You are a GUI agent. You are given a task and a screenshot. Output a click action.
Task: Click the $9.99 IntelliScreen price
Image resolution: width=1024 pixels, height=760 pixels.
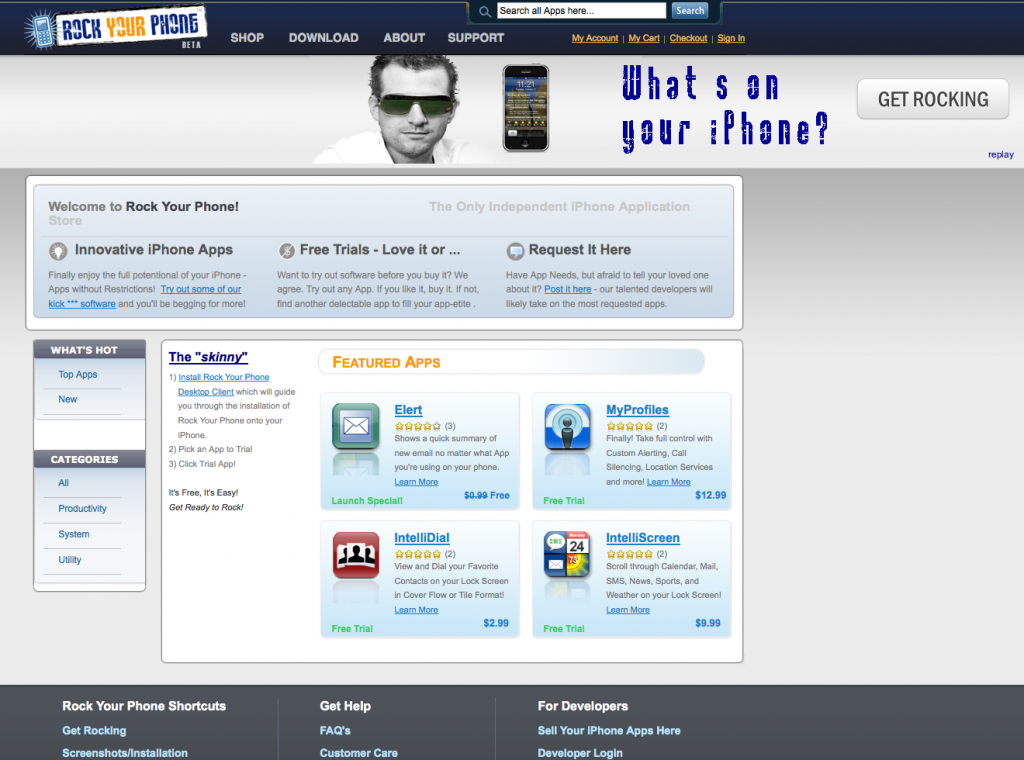[x=708, y=623]
